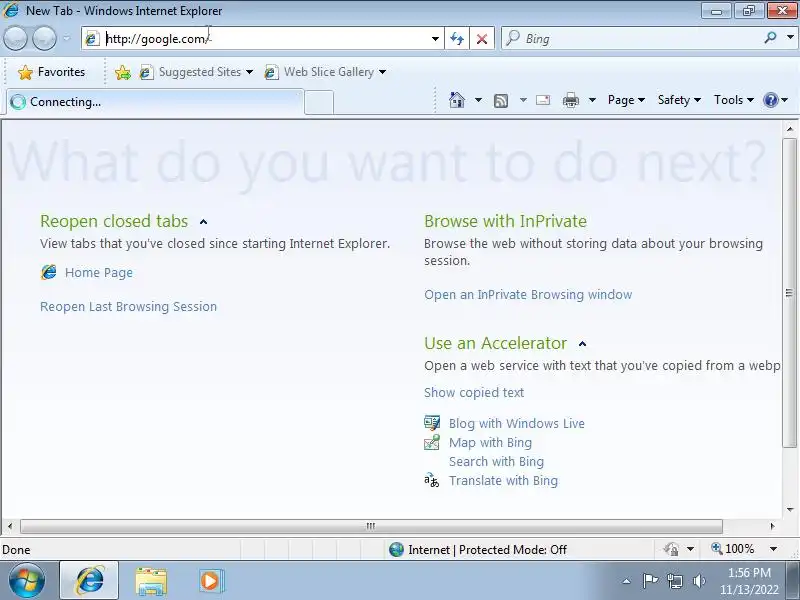Image resolution: width=800 pixels, height=600 pixels.
Task: Click the Show copied text link
Action: [474, 392]
